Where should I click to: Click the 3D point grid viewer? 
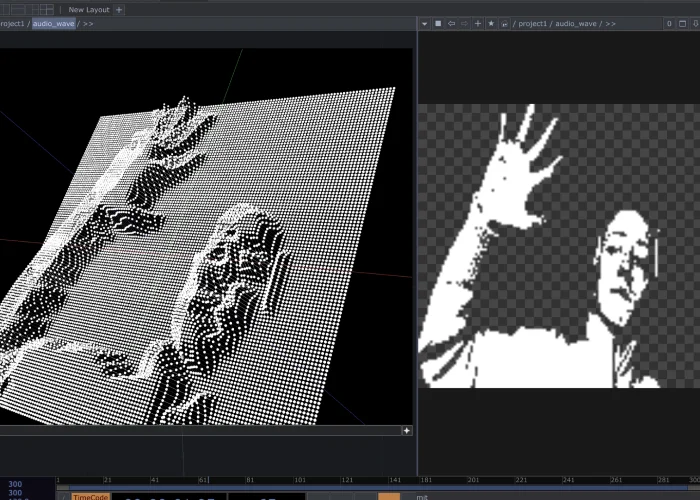click(x=206, y=237)
